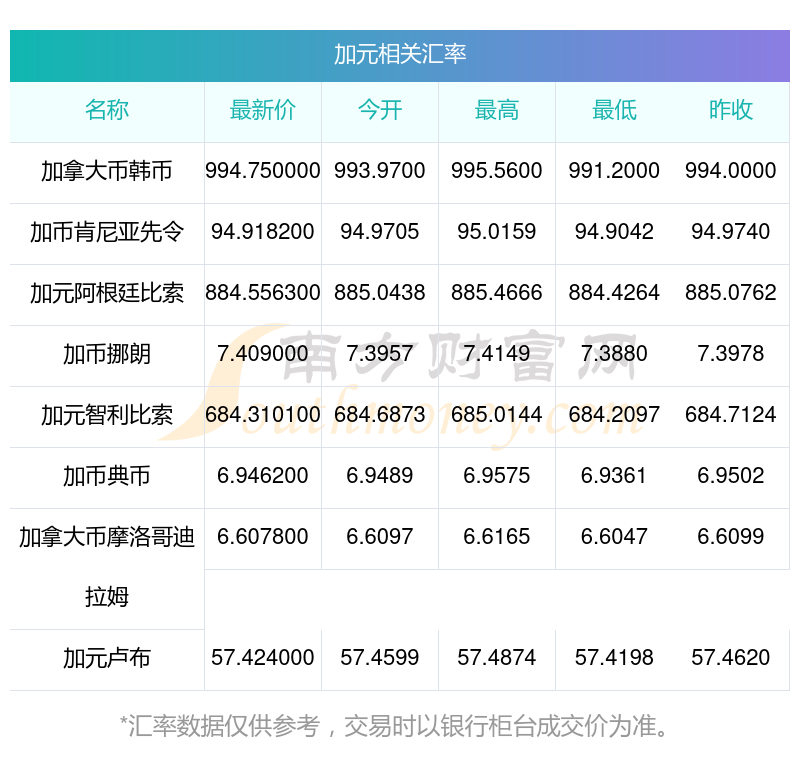Click previous close 994.0000

coord(731,170)
